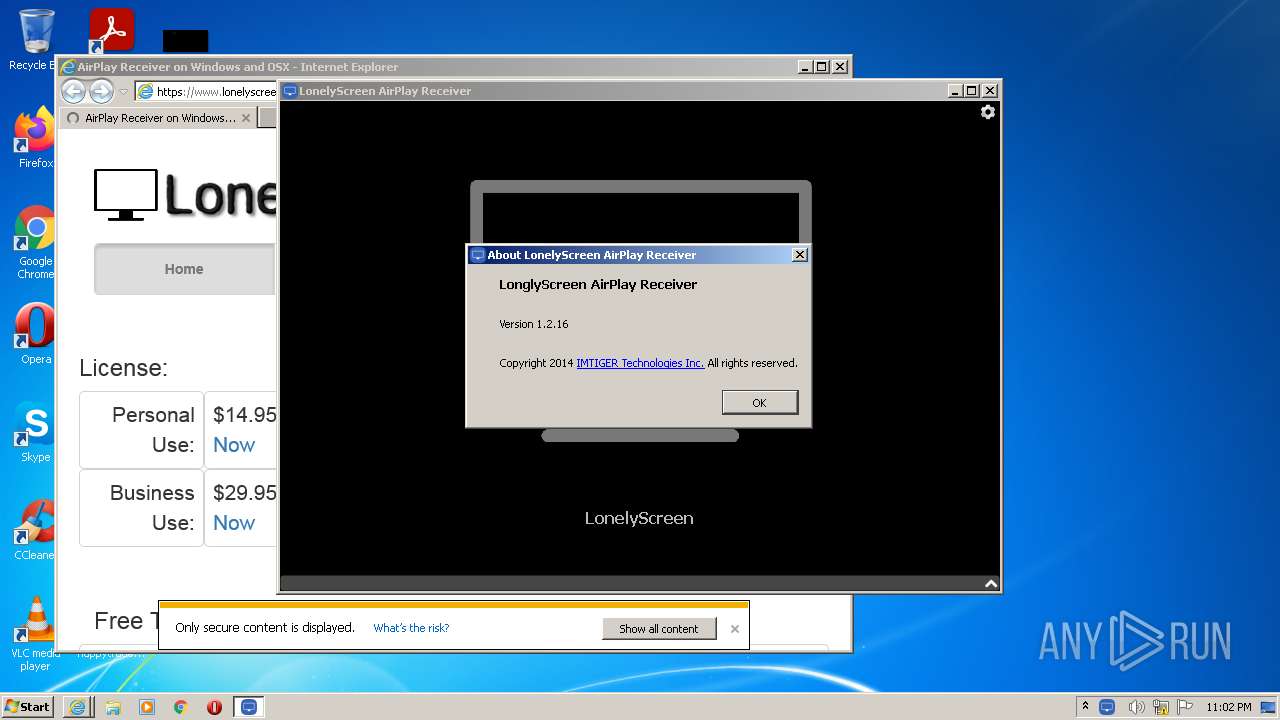Viewport: 1280px width, 720px height.
Task: Launch Firefox from the desktop
Action: pos(35,138)
